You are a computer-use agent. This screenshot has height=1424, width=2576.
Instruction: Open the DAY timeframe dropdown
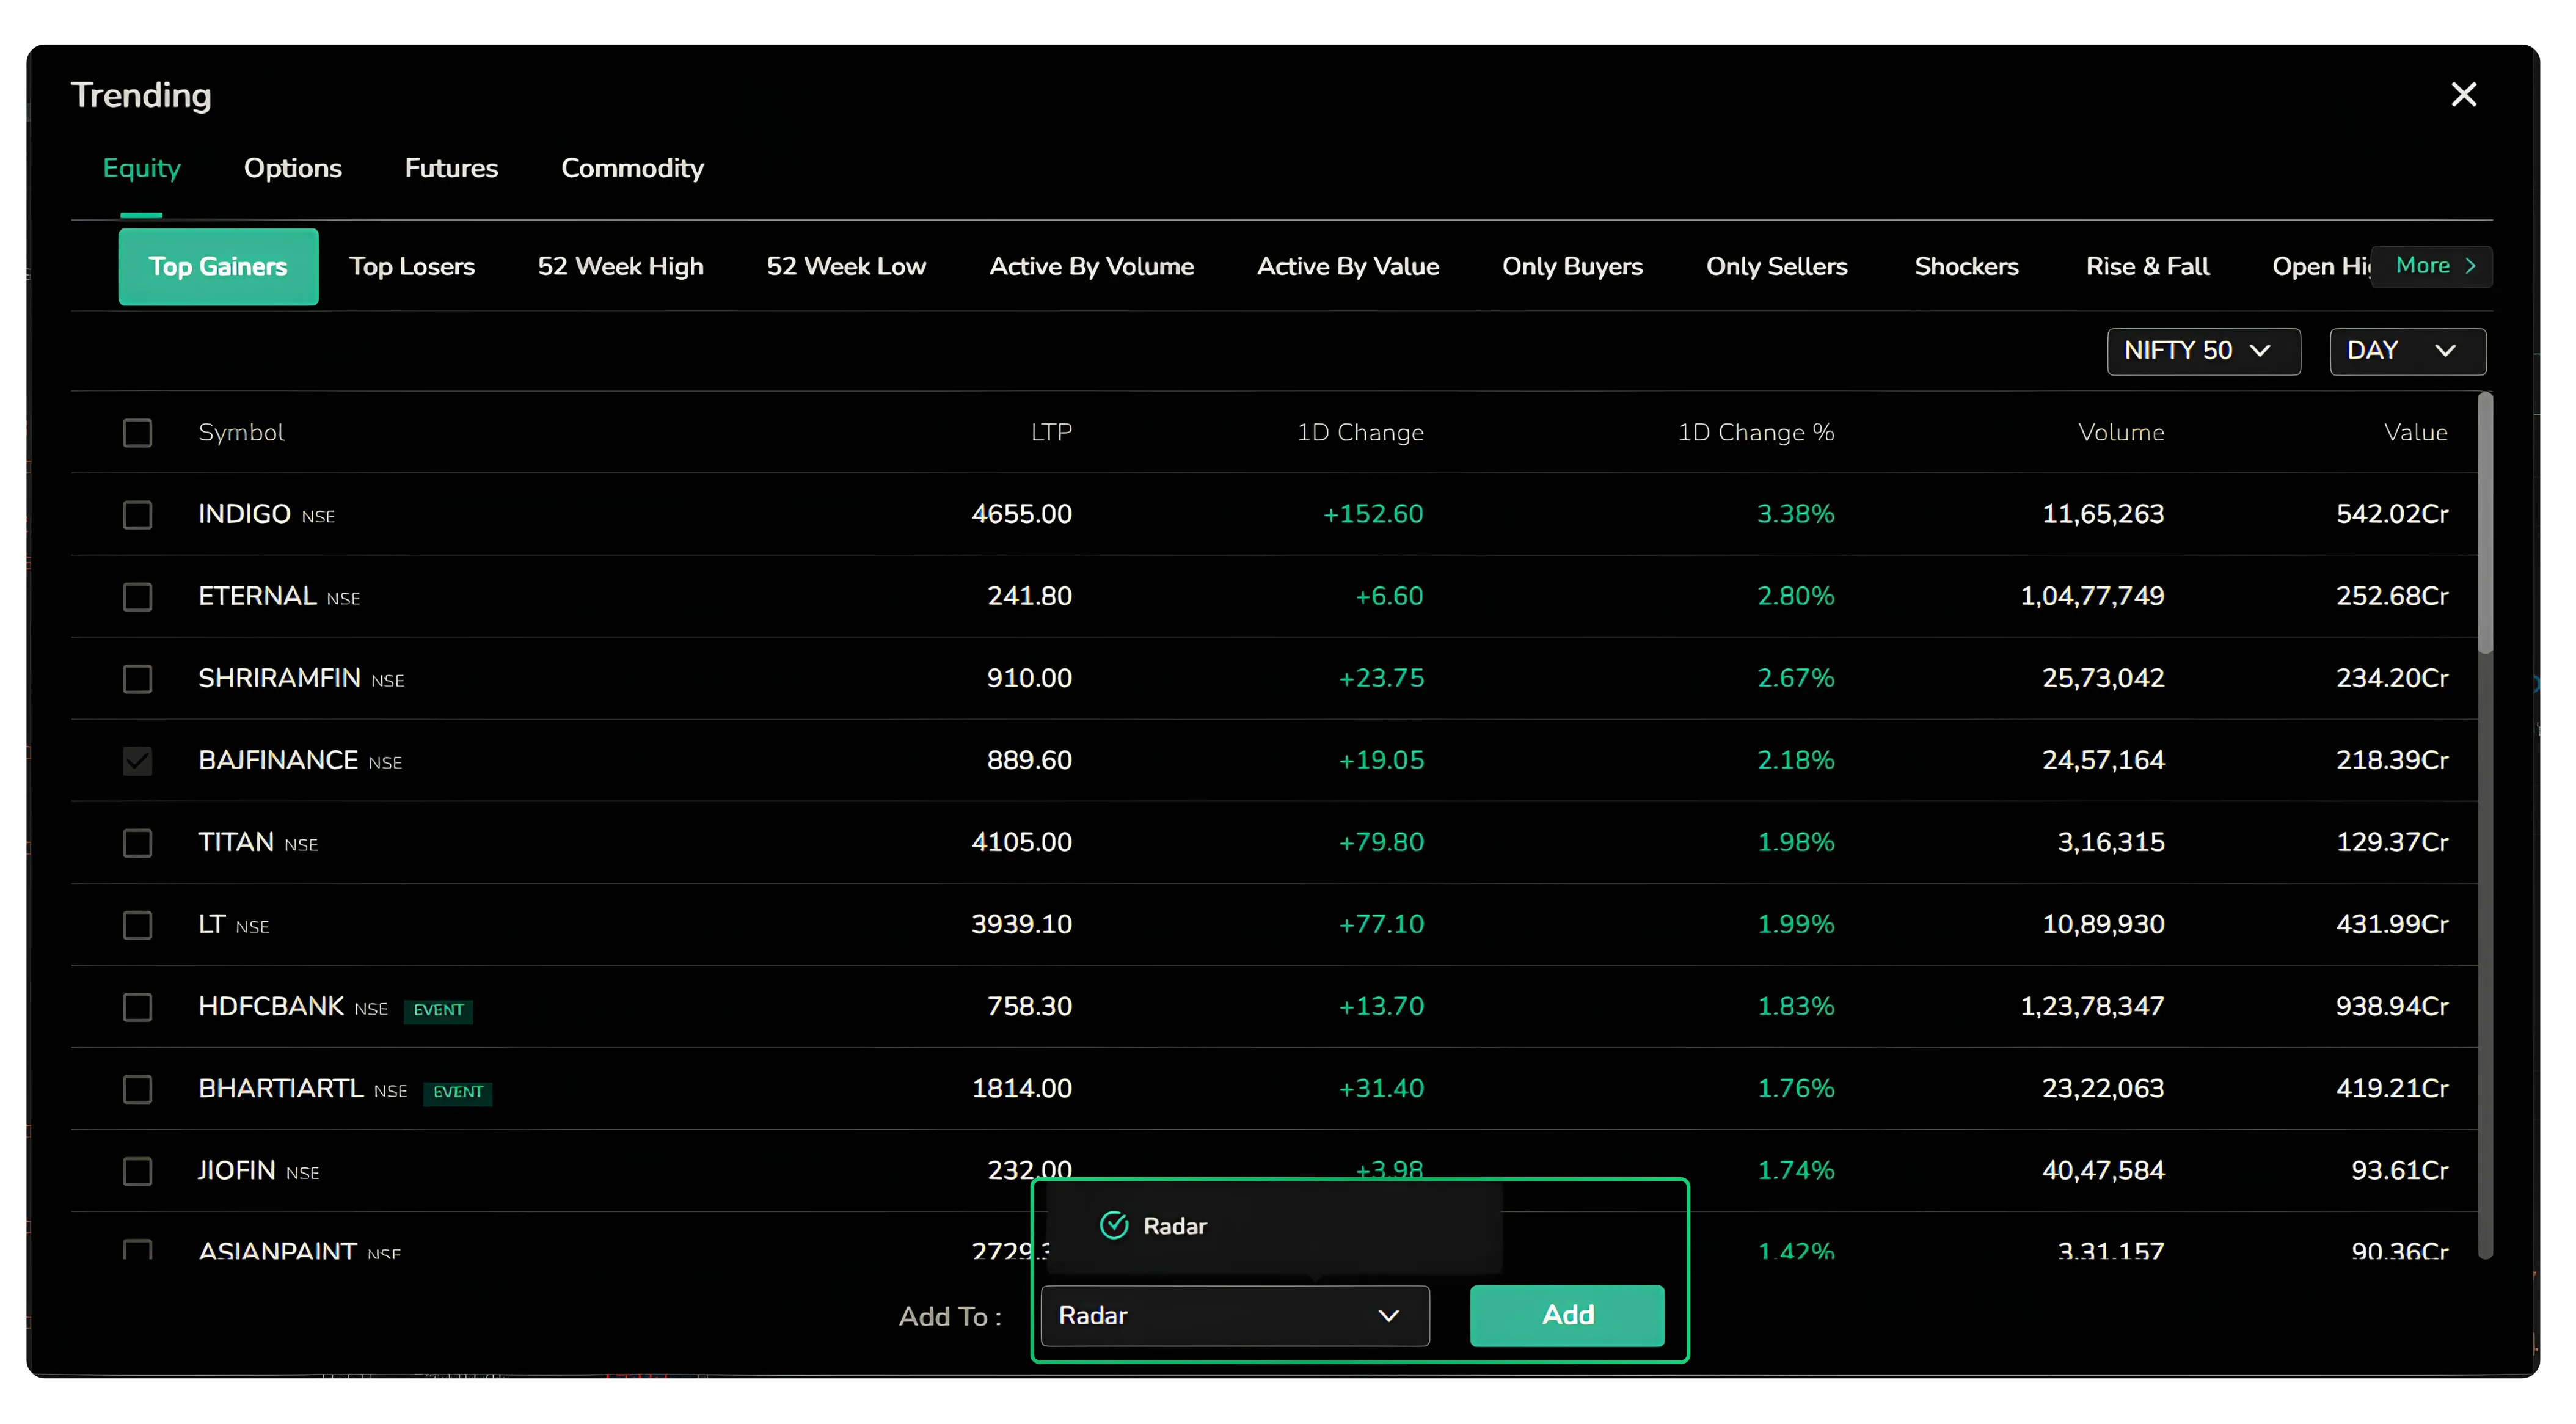tap(2407, 351)
